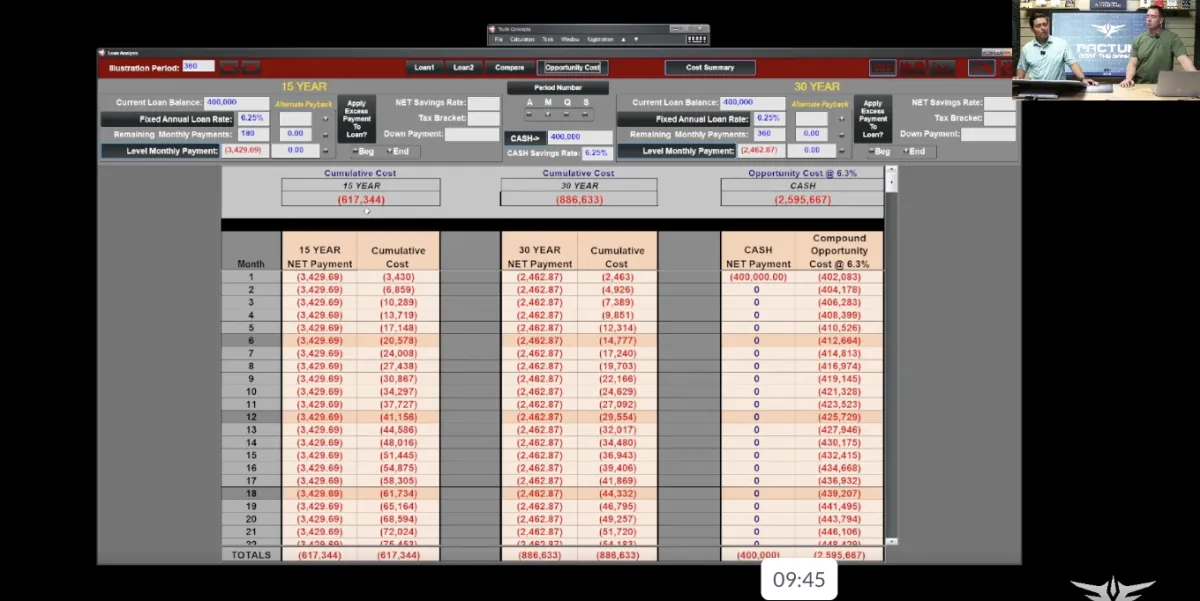1200x601 pixels.
Task: Click the CASH-> button
Action: click(x=524, y=138)
